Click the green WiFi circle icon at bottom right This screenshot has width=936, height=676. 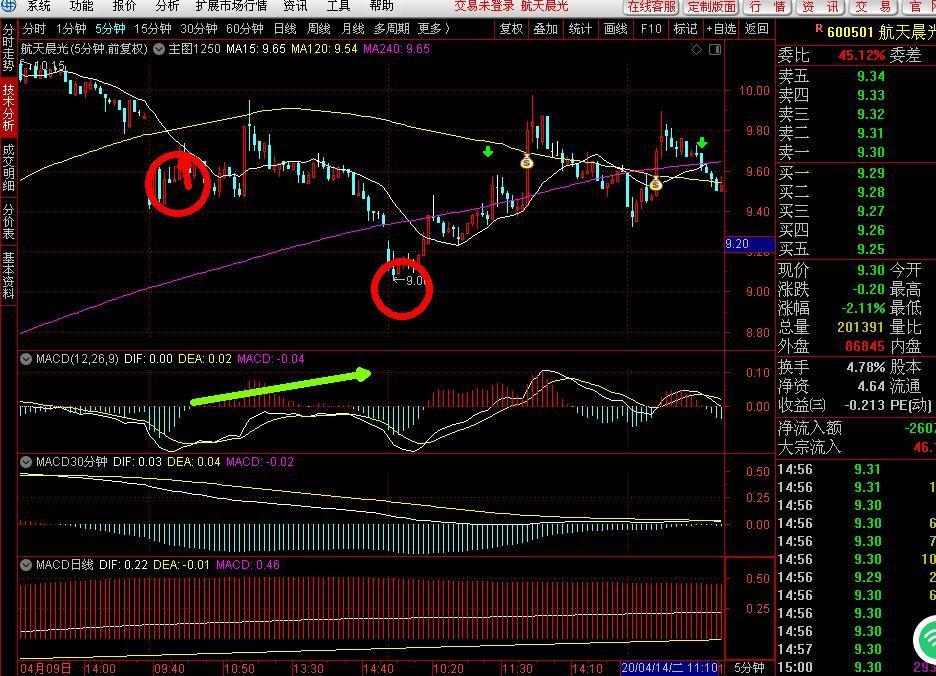click(926, 639)
